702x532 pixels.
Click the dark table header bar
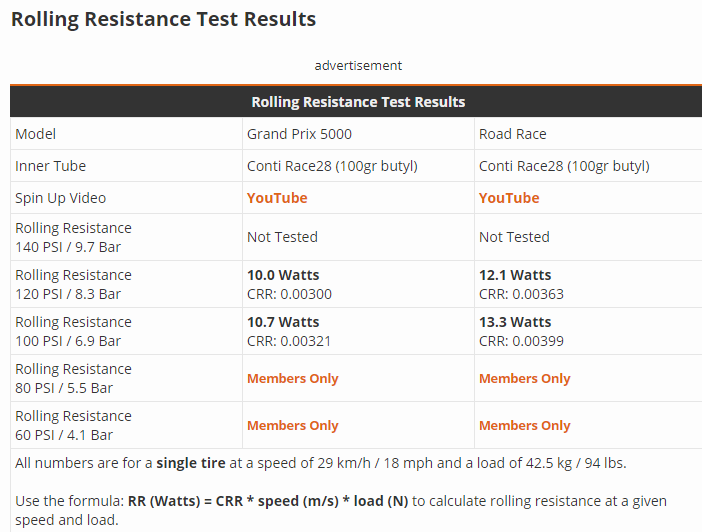click(357, 102)
